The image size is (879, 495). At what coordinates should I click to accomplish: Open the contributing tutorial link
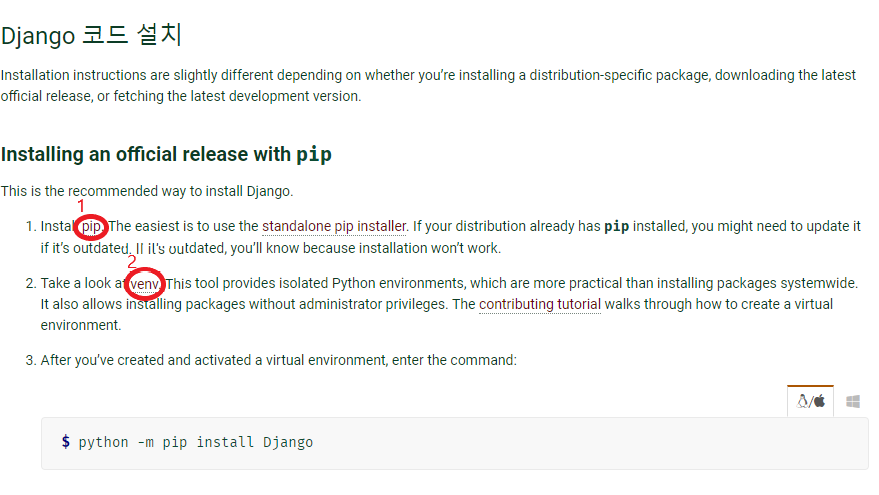(x=540, y=304)
